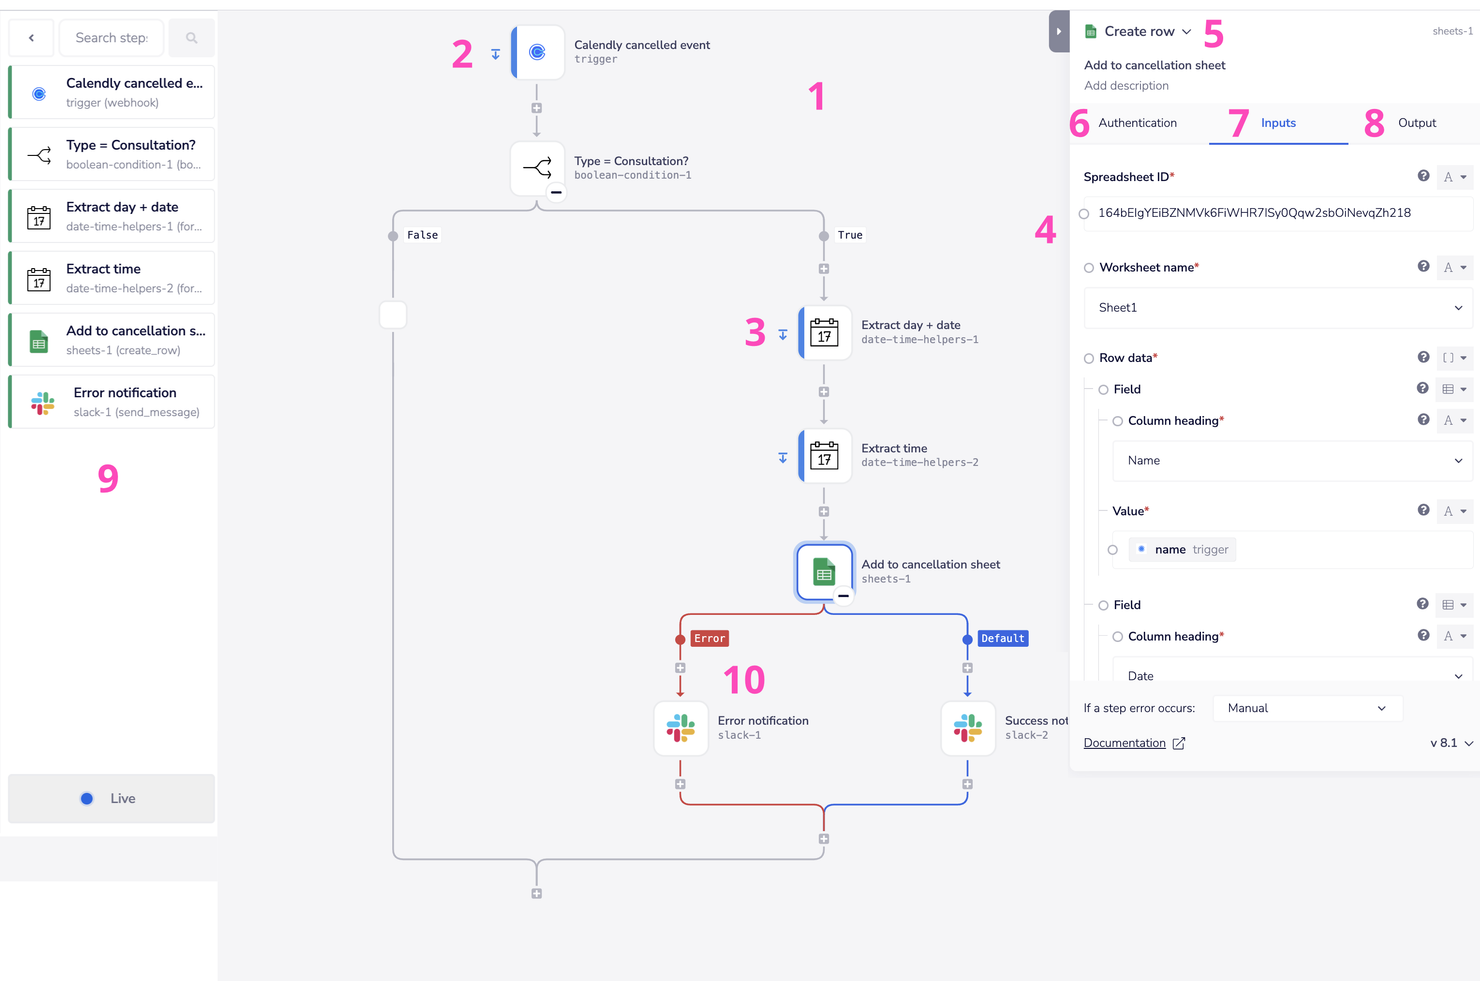The width and height of the screenshot is (1480, 987).
Task: Open the Extract time calendar node
Action: [x=825, y=456]
